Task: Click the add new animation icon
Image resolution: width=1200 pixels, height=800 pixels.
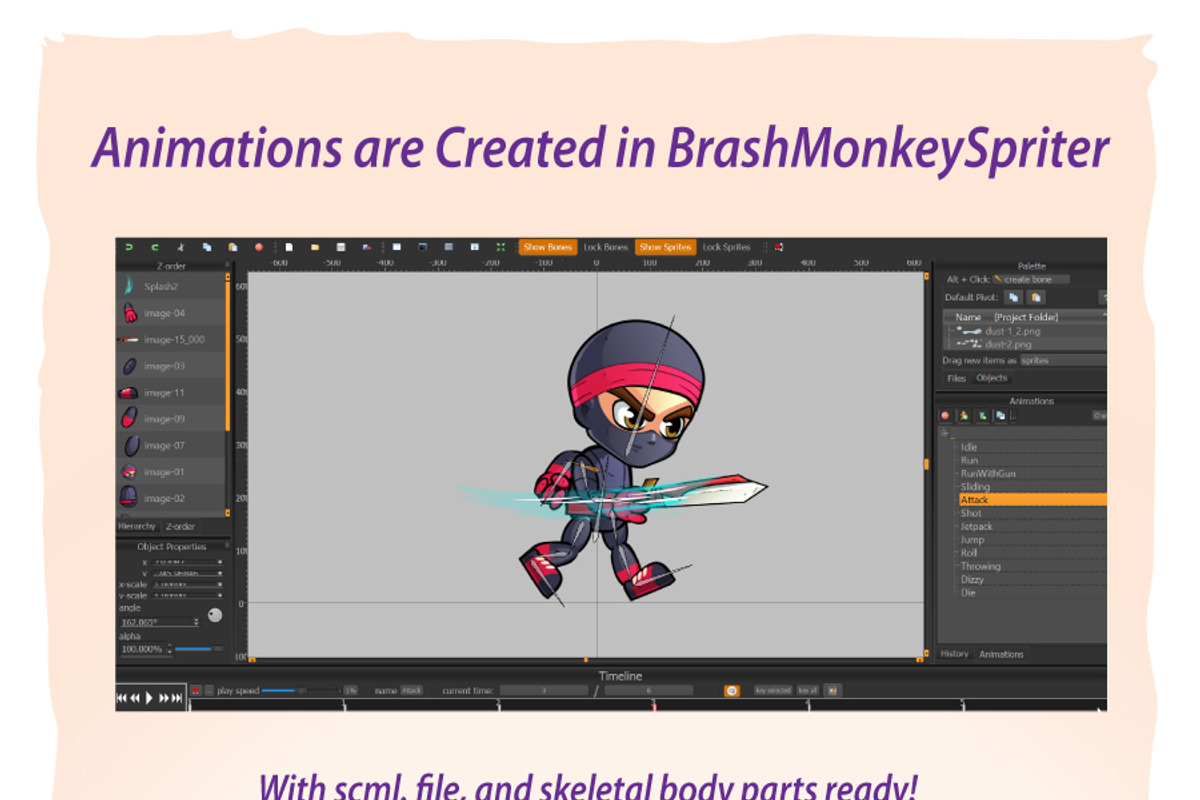Action: click(x=964, y=415)
